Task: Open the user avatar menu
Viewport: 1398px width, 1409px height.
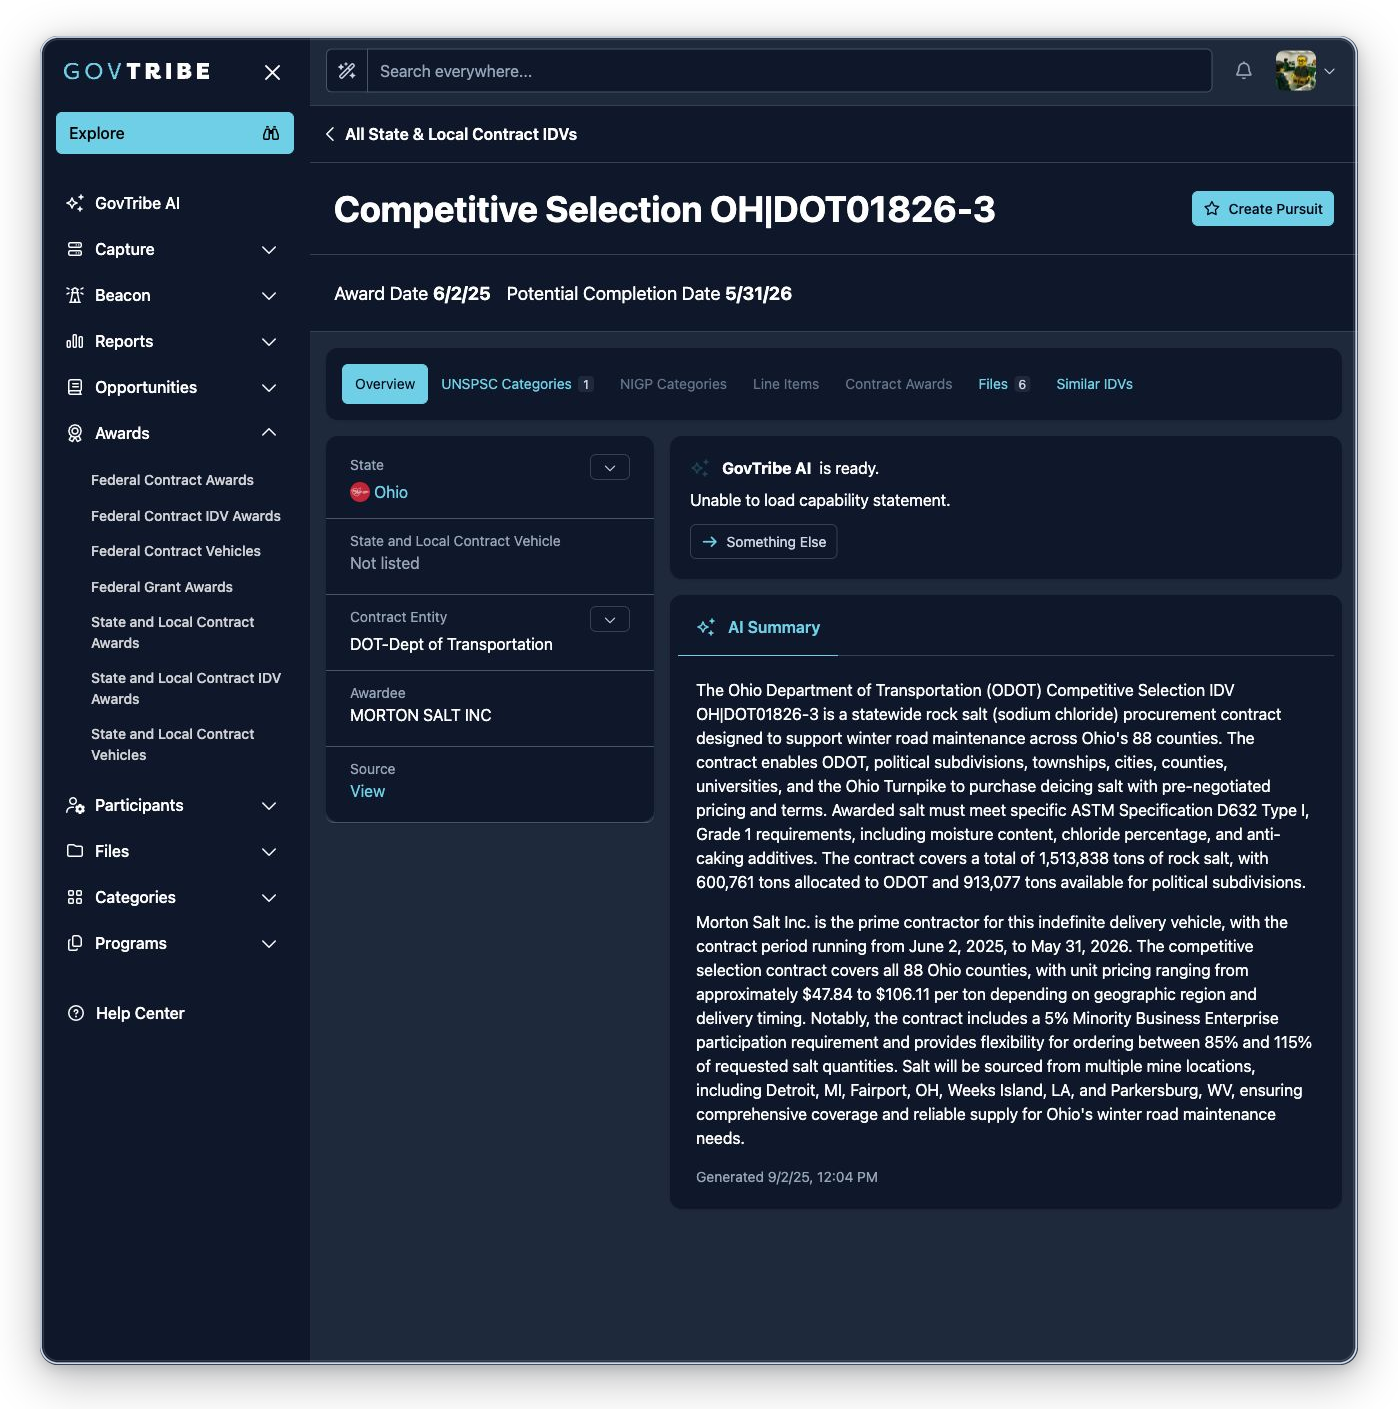Action: pyautogui.click(x=1296, y=71)
